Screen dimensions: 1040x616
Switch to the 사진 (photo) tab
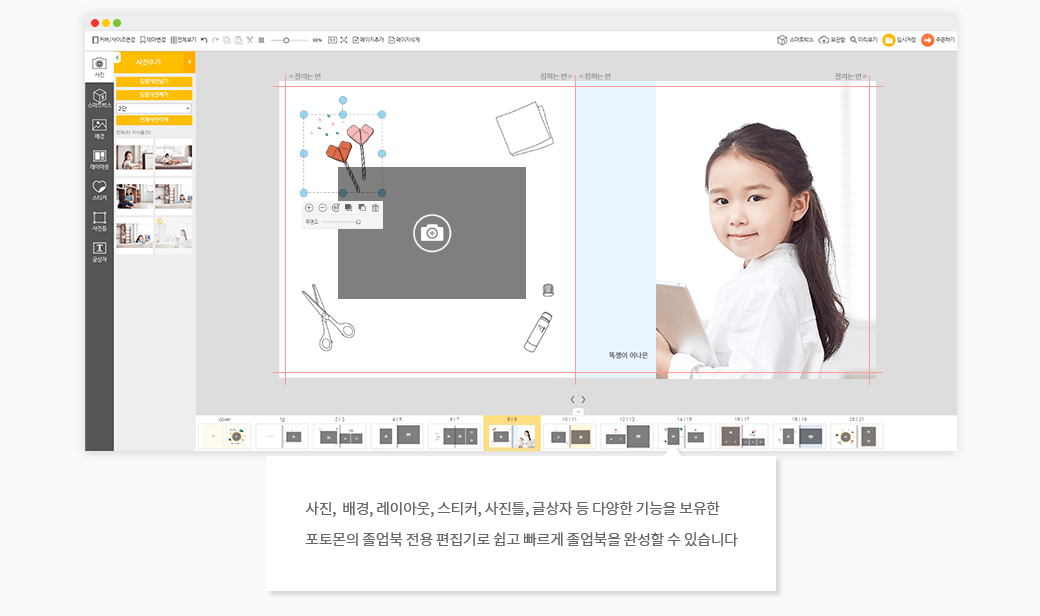(x=99, y=67)
